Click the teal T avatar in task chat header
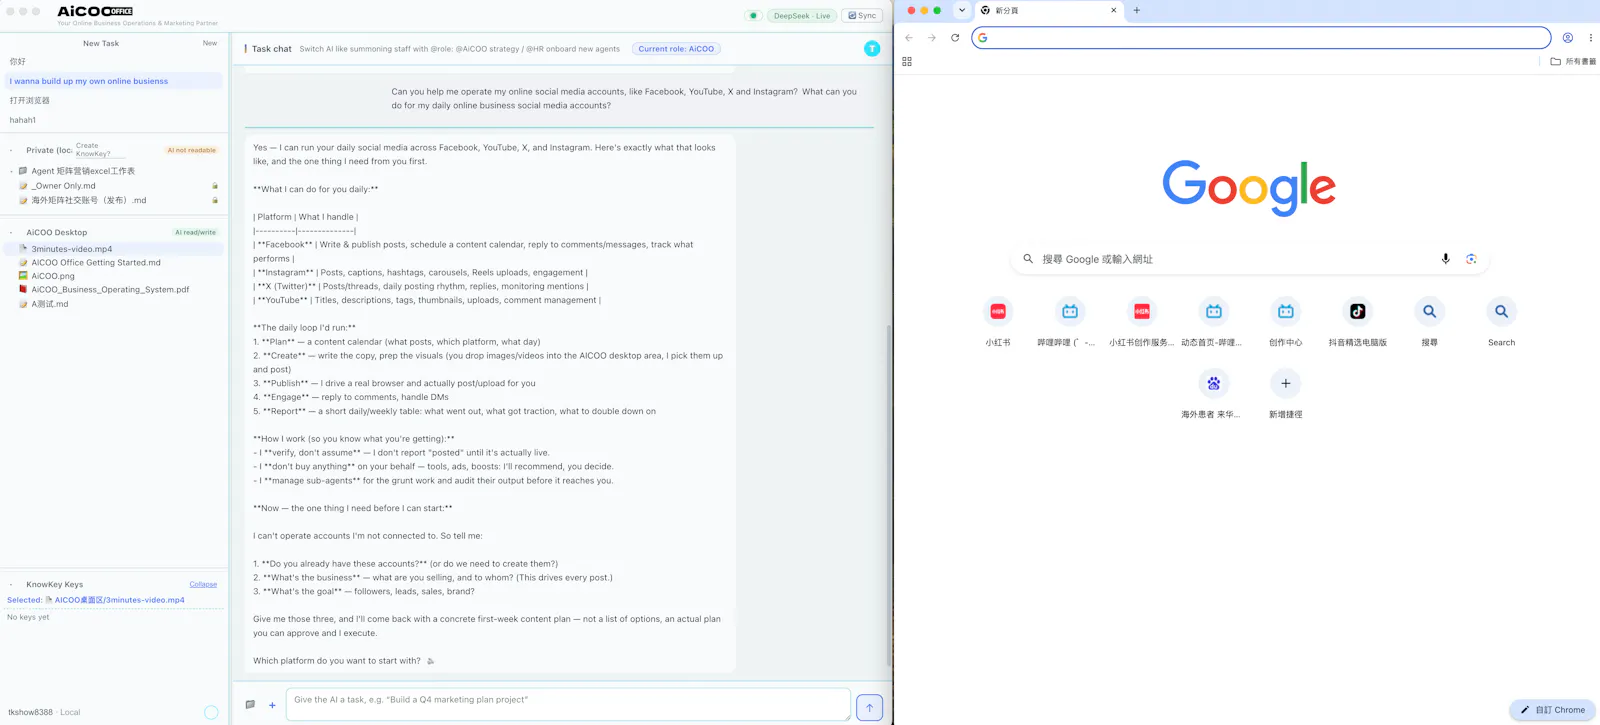Image resolution: width=1600 pixels, height=725 pixels. pos(872,48)
